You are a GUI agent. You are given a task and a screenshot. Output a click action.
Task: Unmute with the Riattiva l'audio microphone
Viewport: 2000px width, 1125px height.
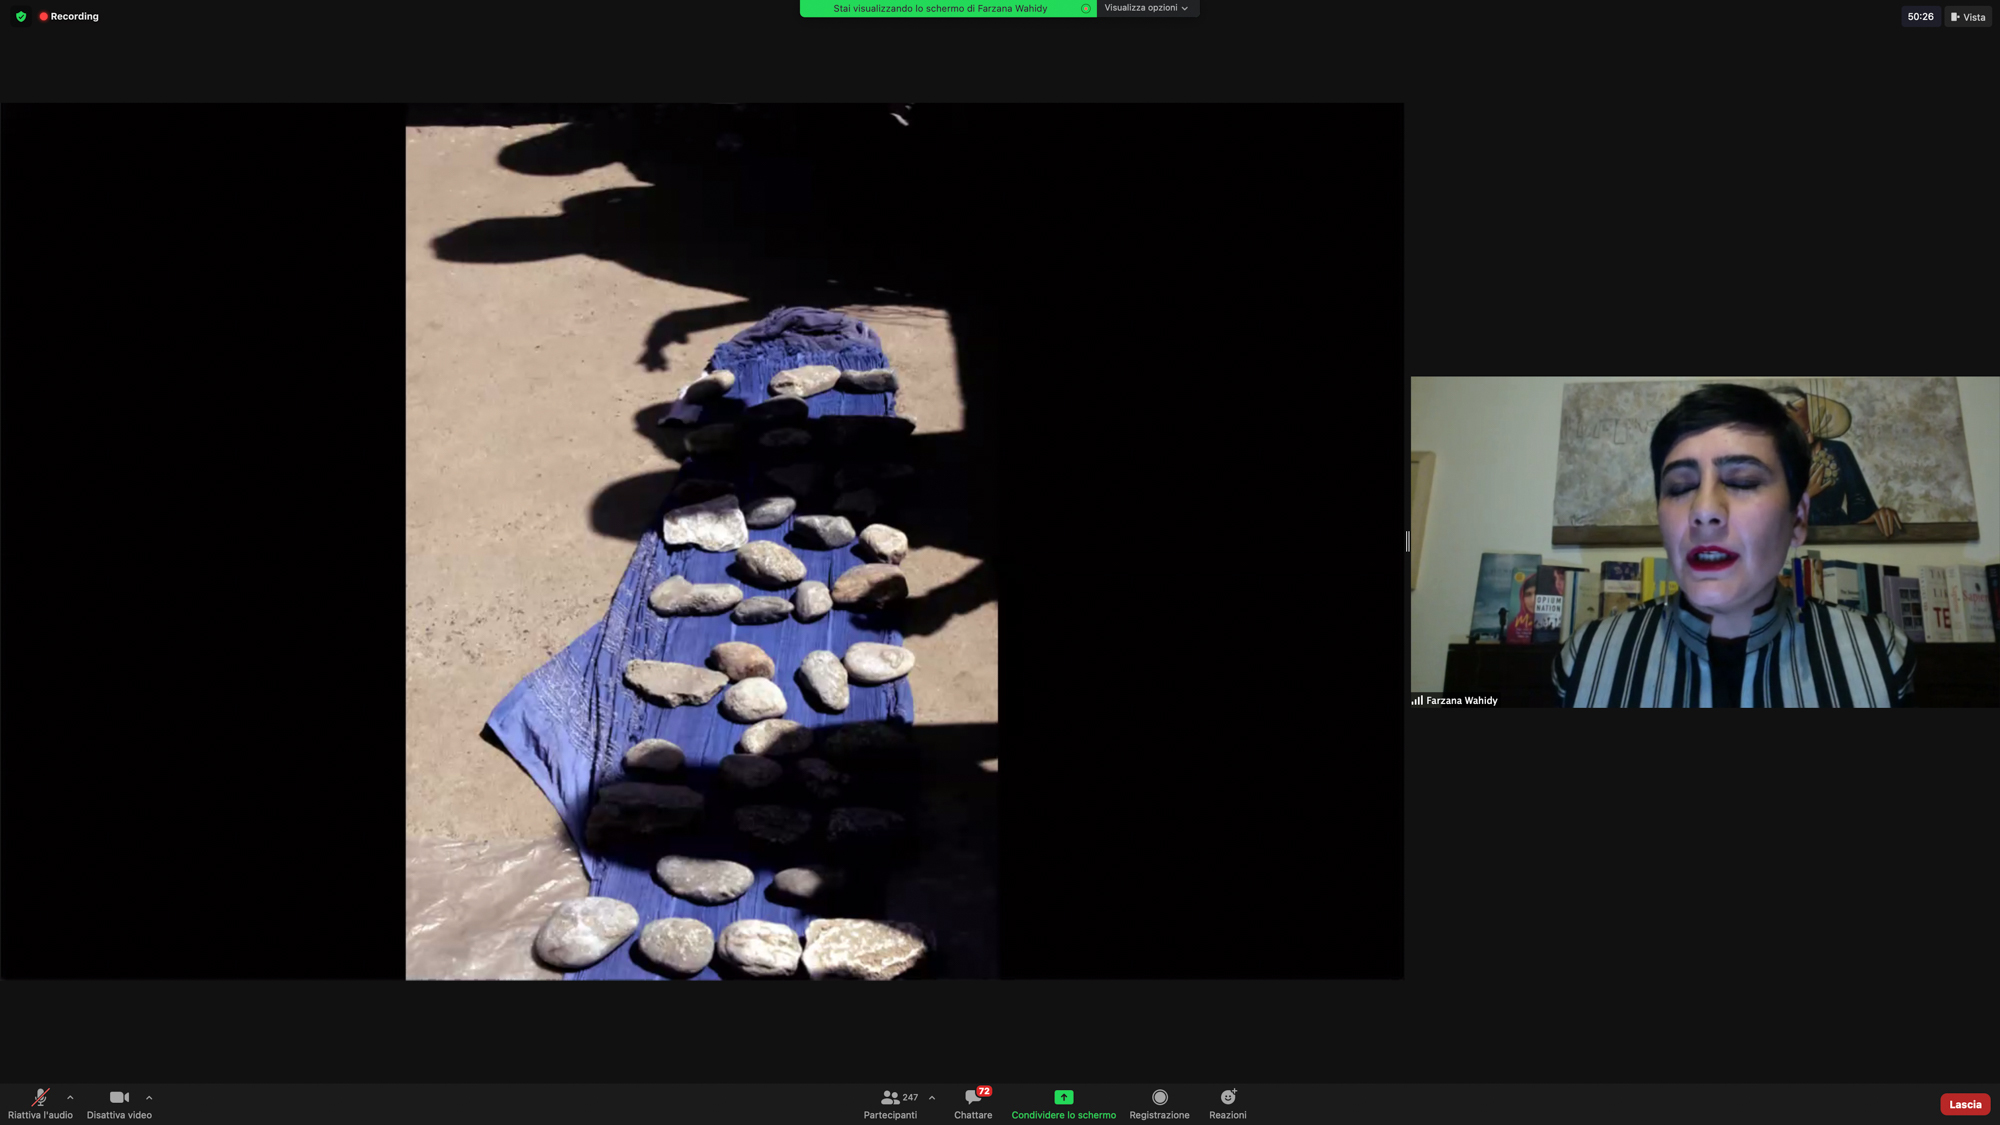pyautogui.click(x=40, y=1098)
